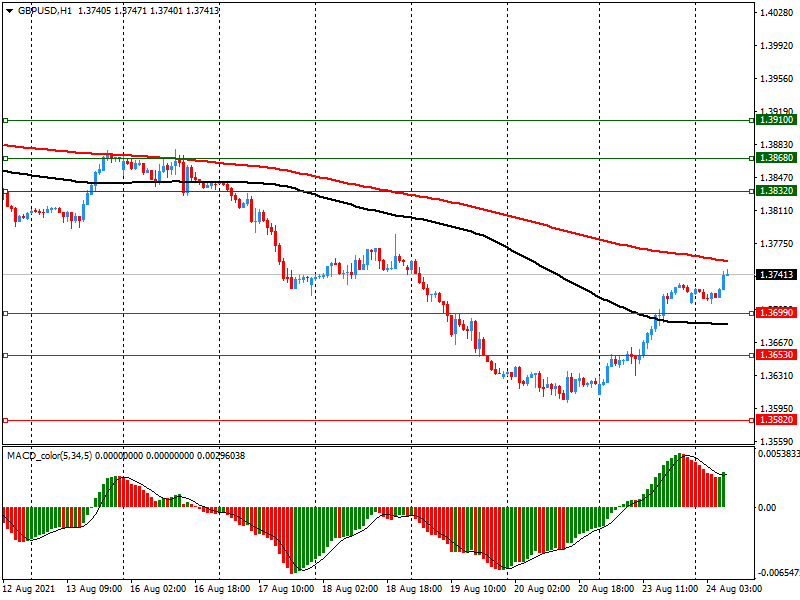Click the 1.39100 line's left handle
Screen dimensions: 800x600
(6, 120)
